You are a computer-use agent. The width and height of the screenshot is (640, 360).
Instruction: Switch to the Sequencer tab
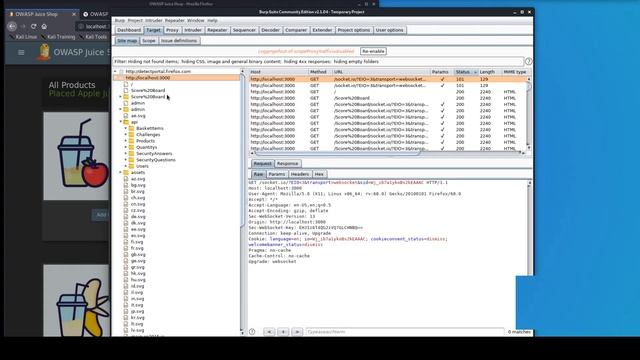coord(244,30)
